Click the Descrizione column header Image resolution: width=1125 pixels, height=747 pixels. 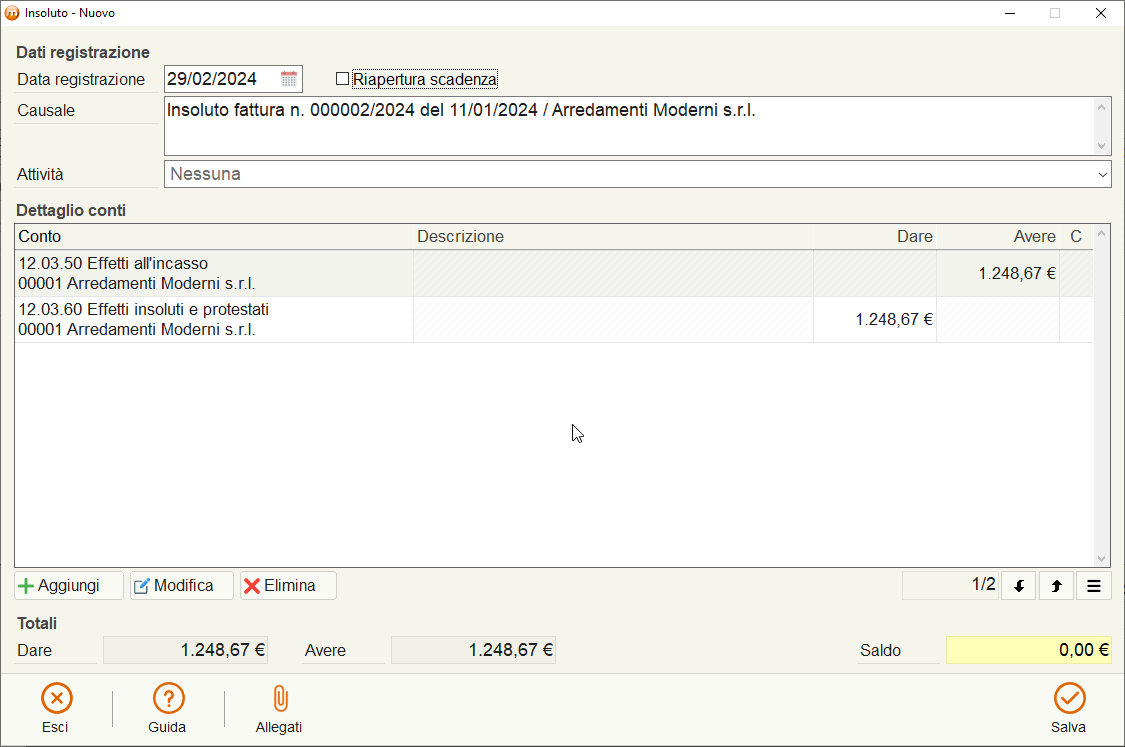(613, 237)
